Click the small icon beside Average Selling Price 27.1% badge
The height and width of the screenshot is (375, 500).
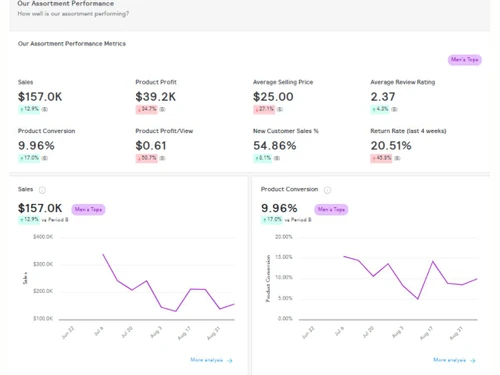tap(280, 109)
